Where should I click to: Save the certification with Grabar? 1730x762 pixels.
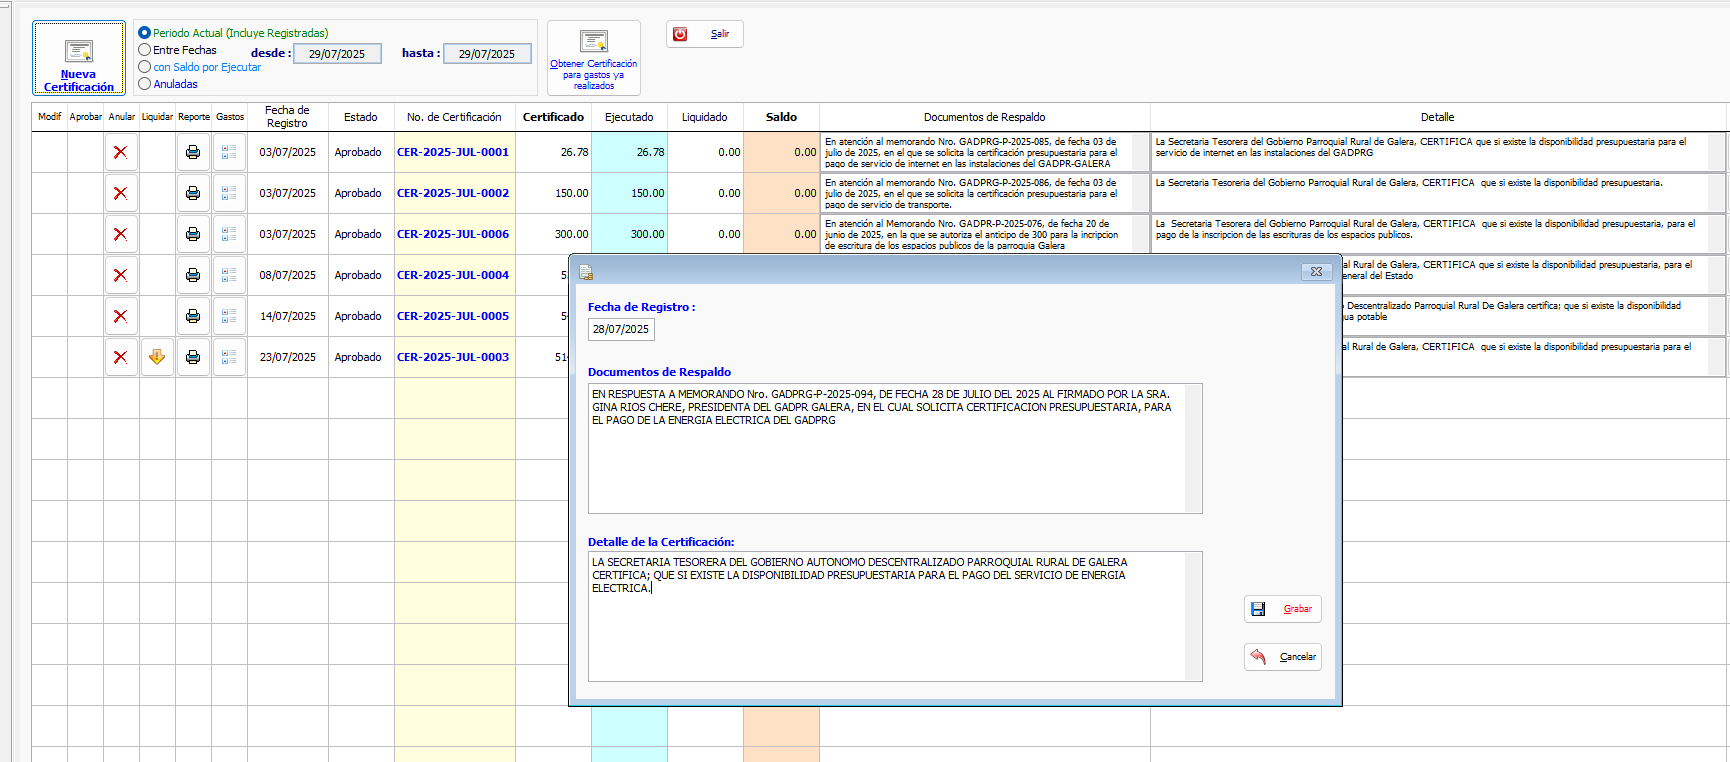(x=1283, y=609)
